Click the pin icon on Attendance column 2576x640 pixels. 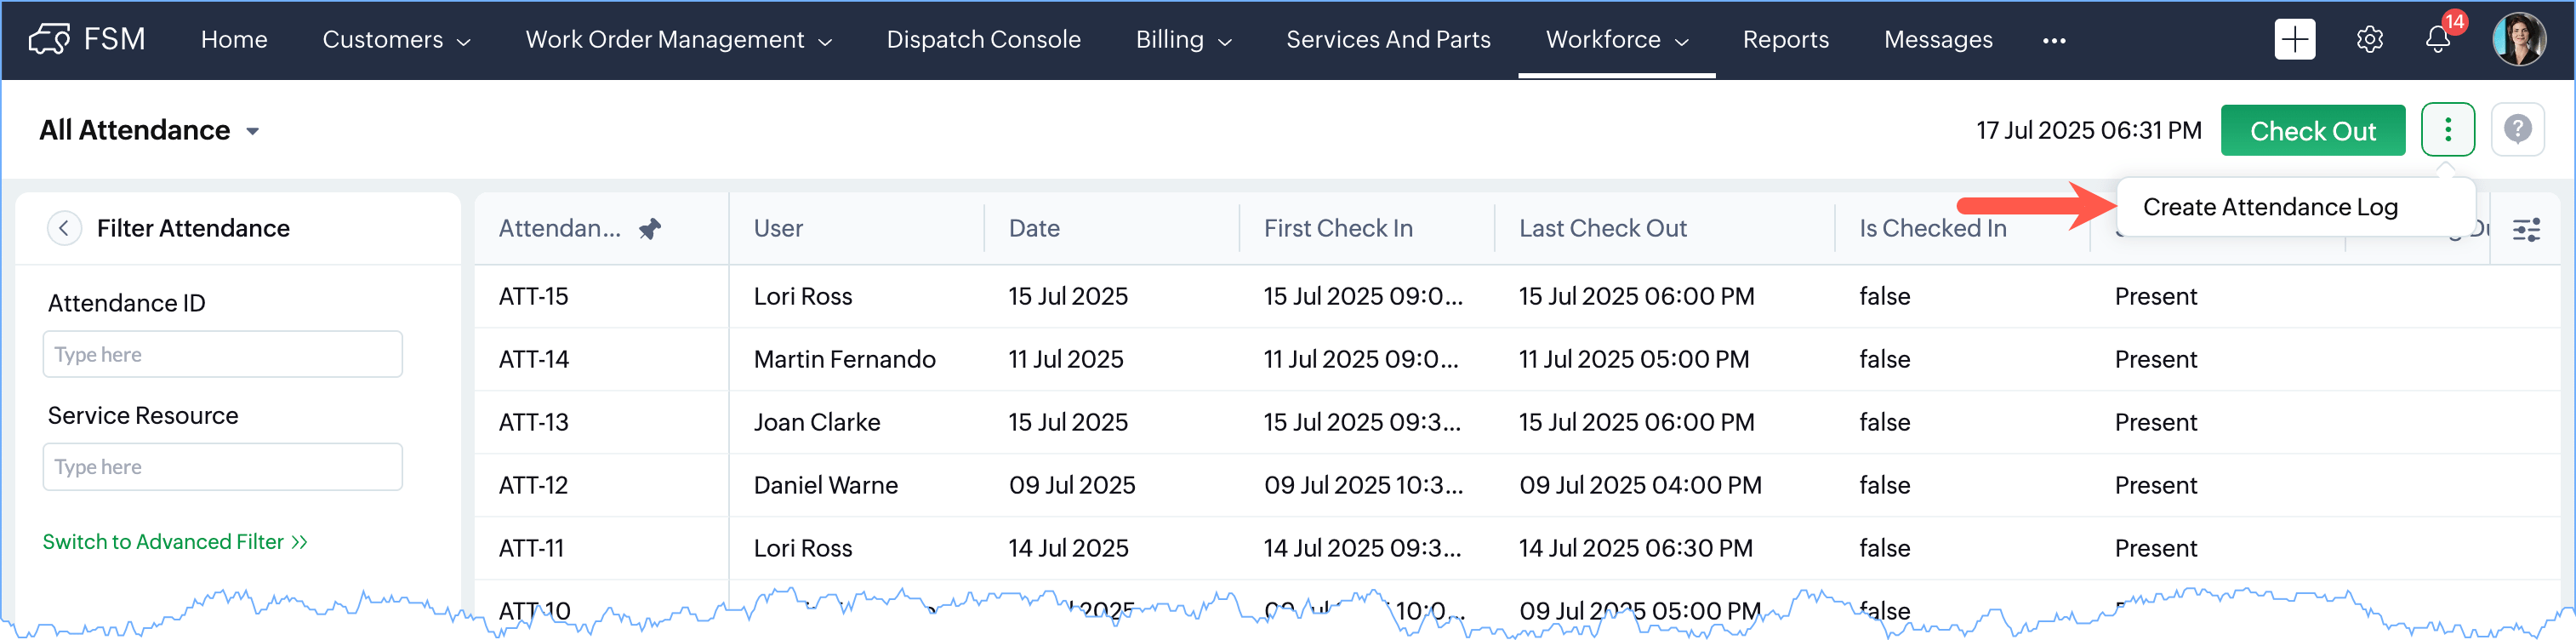[650, 229]
